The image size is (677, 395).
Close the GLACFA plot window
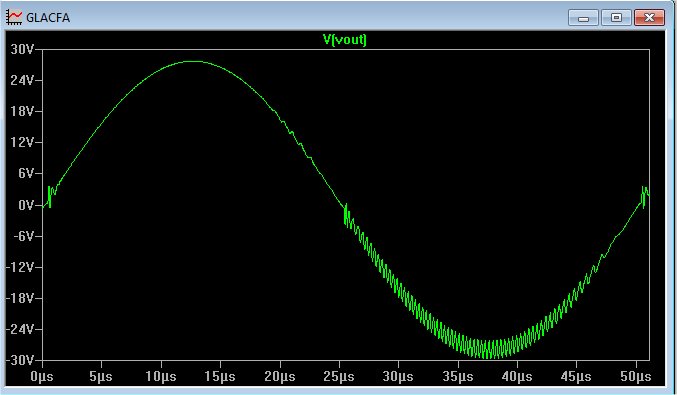click(649, 18)
